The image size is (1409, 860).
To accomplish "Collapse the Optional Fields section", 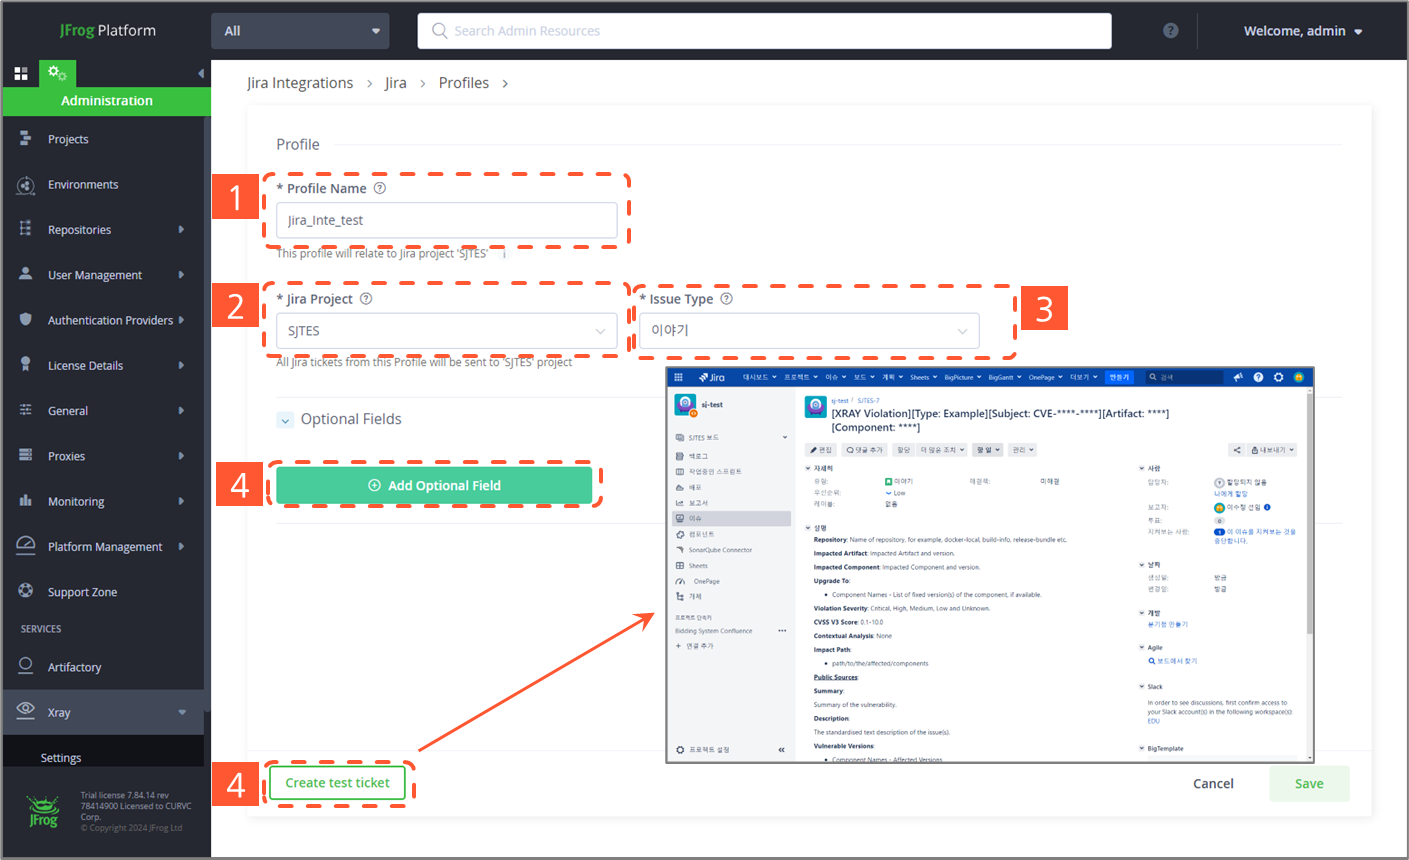I will tap(285, 420).
